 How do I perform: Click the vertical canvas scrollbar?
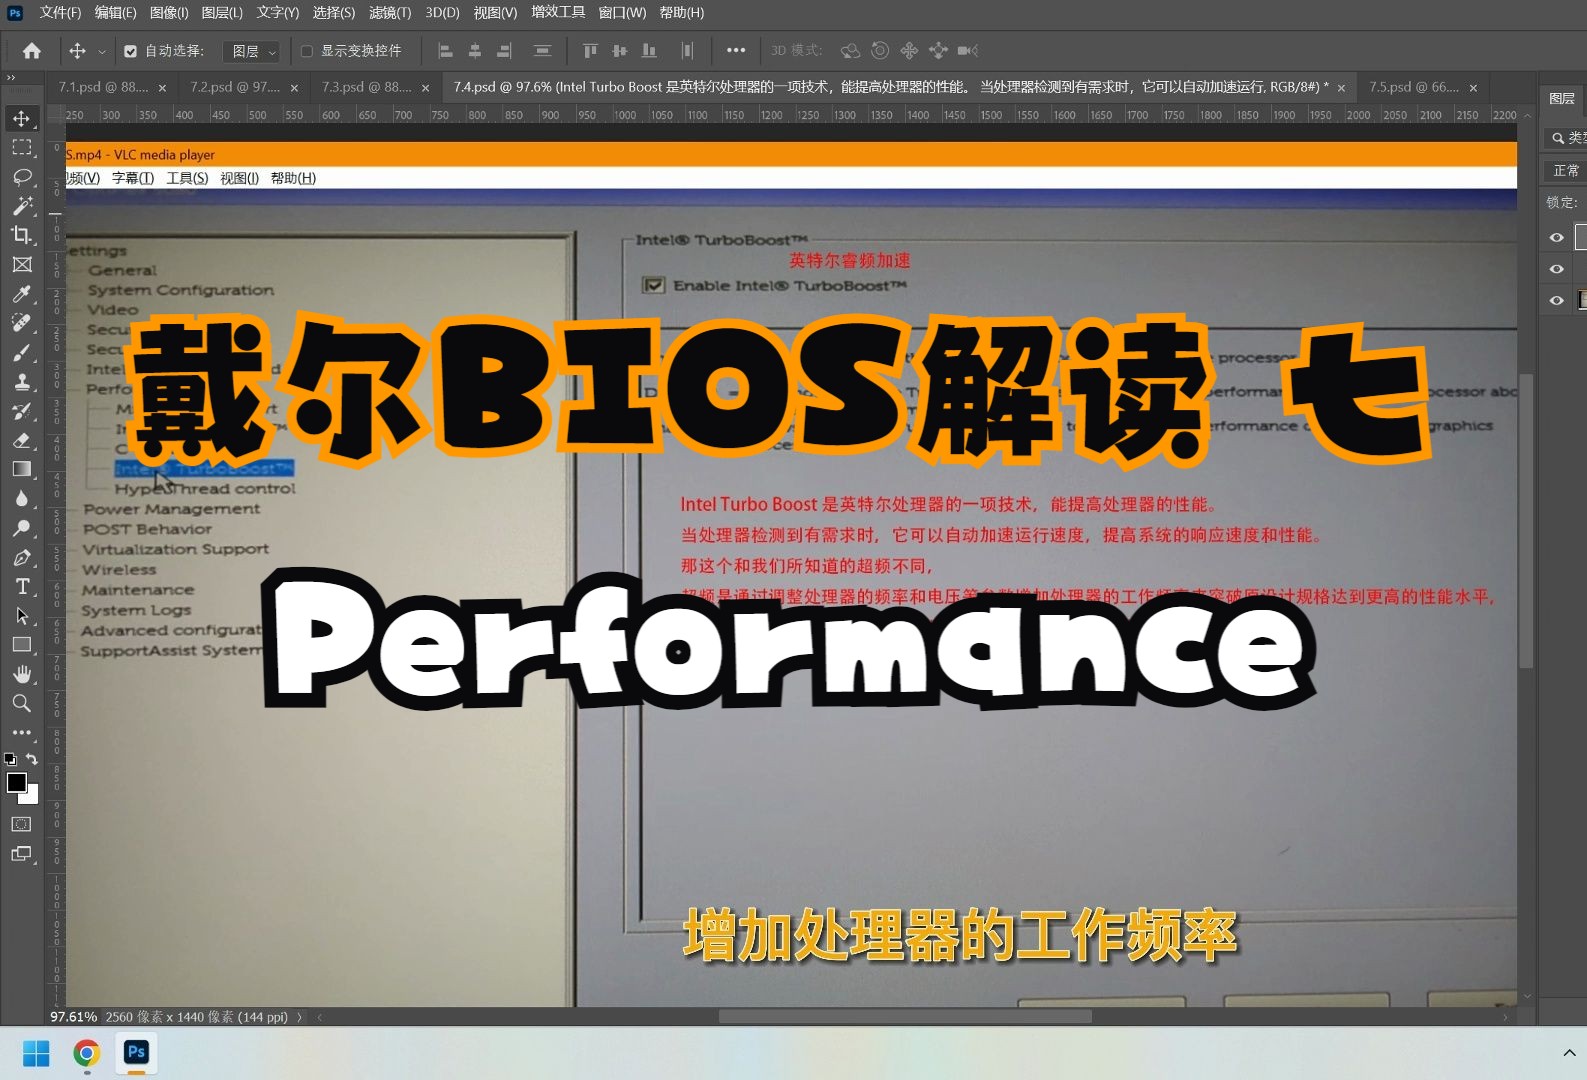(x=1526, y=520)
